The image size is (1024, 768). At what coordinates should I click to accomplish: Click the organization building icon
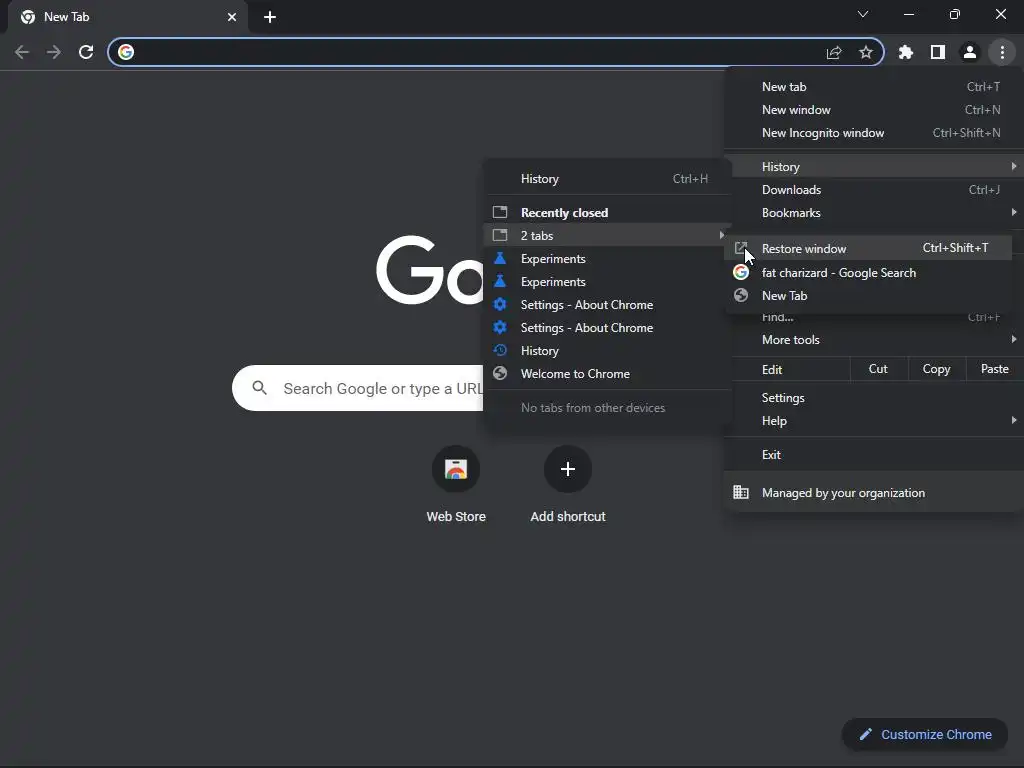click(x=741, y=492)
